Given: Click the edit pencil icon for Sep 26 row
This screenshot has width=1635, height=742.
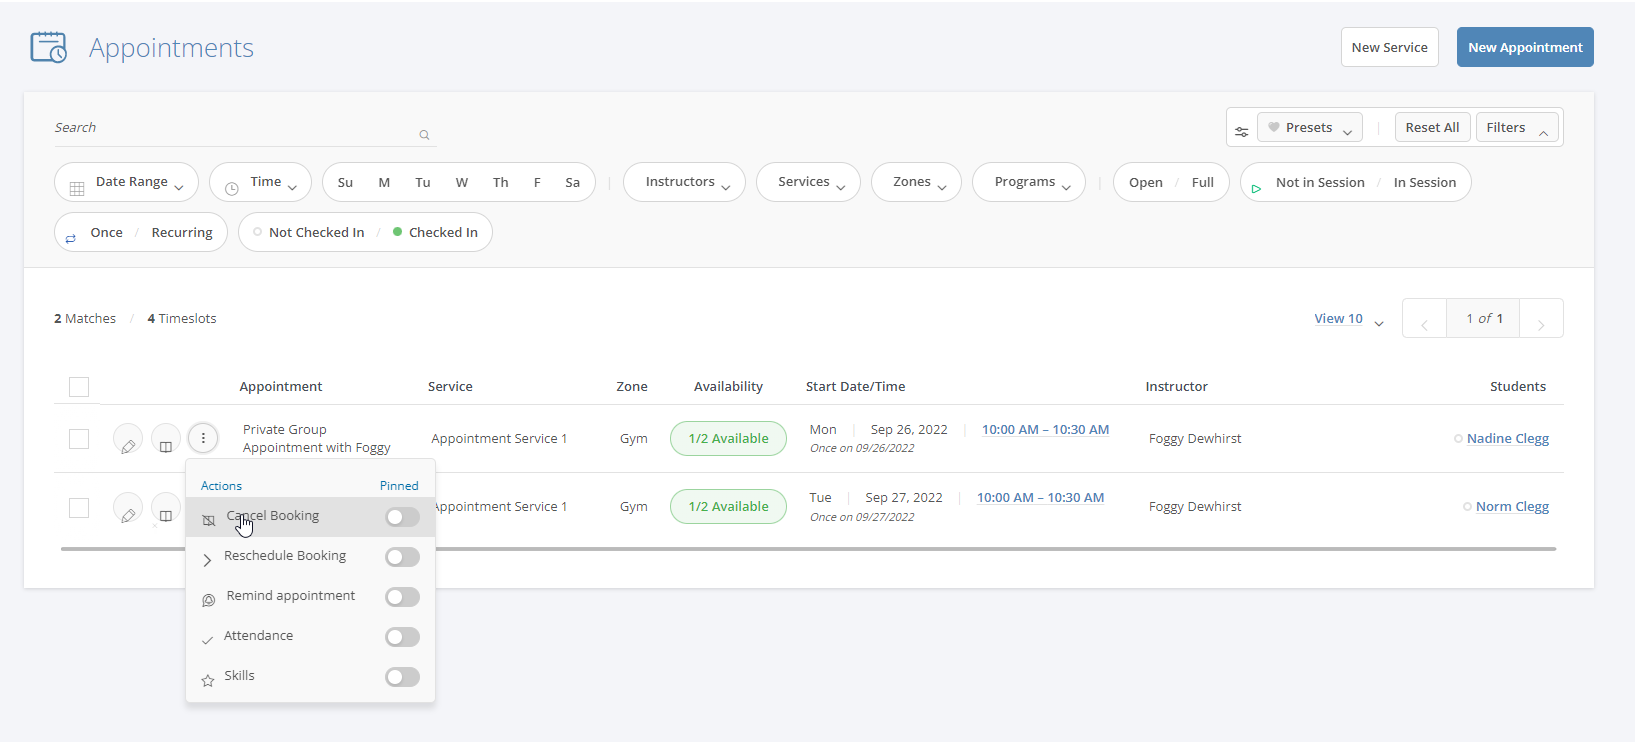Looking at the screenshot, I should coord(128,439).
